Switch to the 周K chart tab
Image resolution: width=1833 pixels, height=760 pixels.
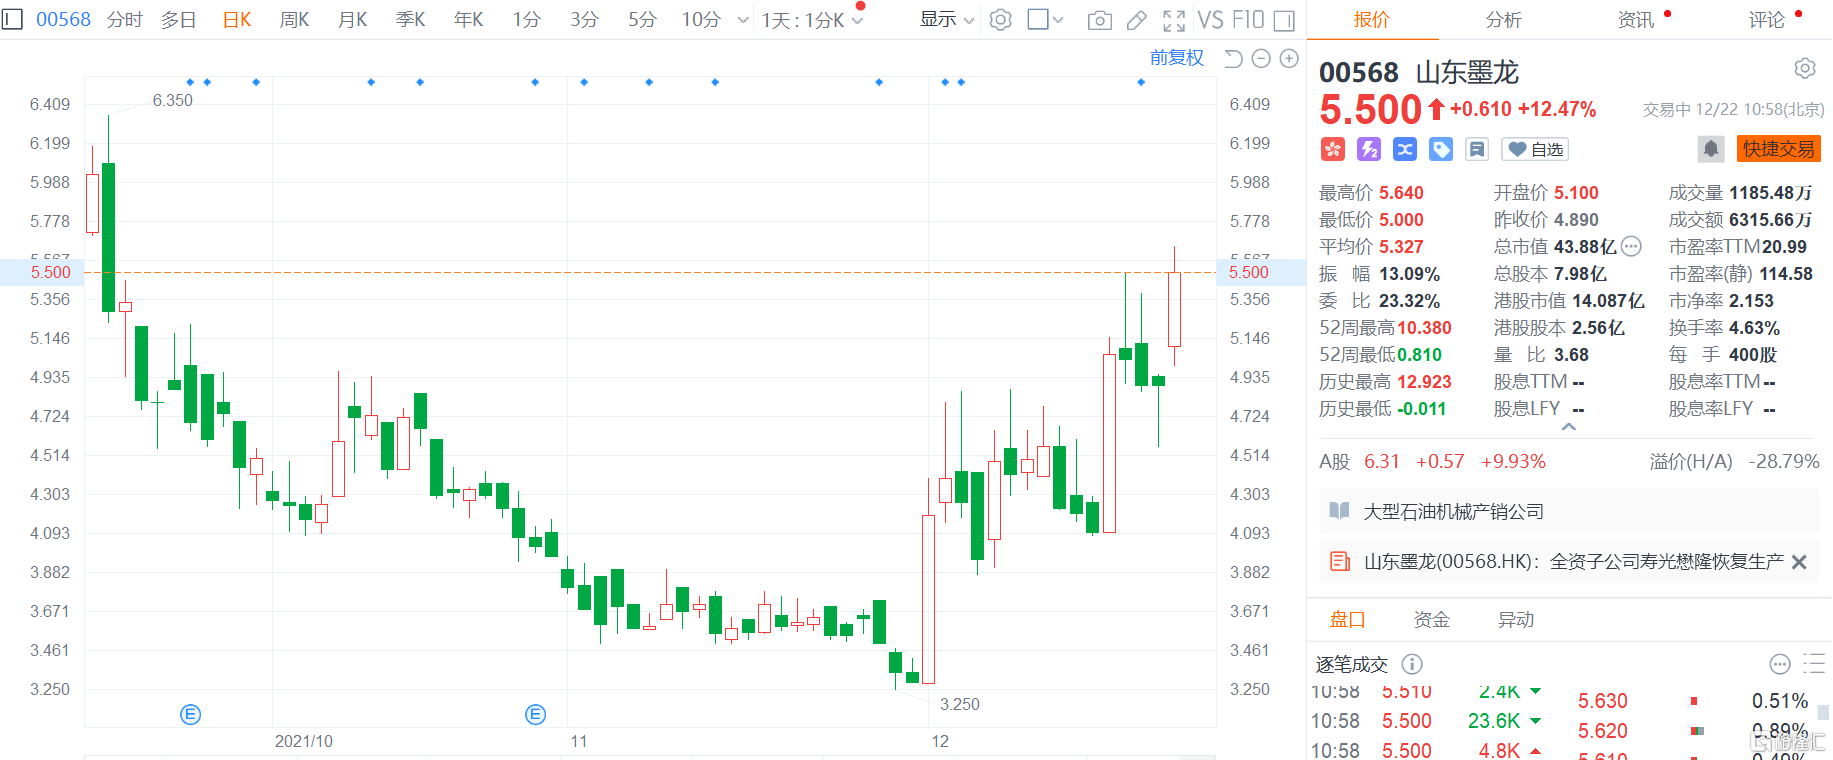tap(294, 20)
